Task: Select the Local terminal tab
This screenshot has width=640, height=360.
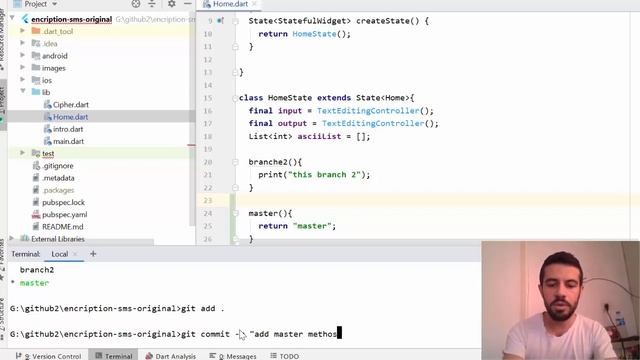Action: click(x=60, y=254)
